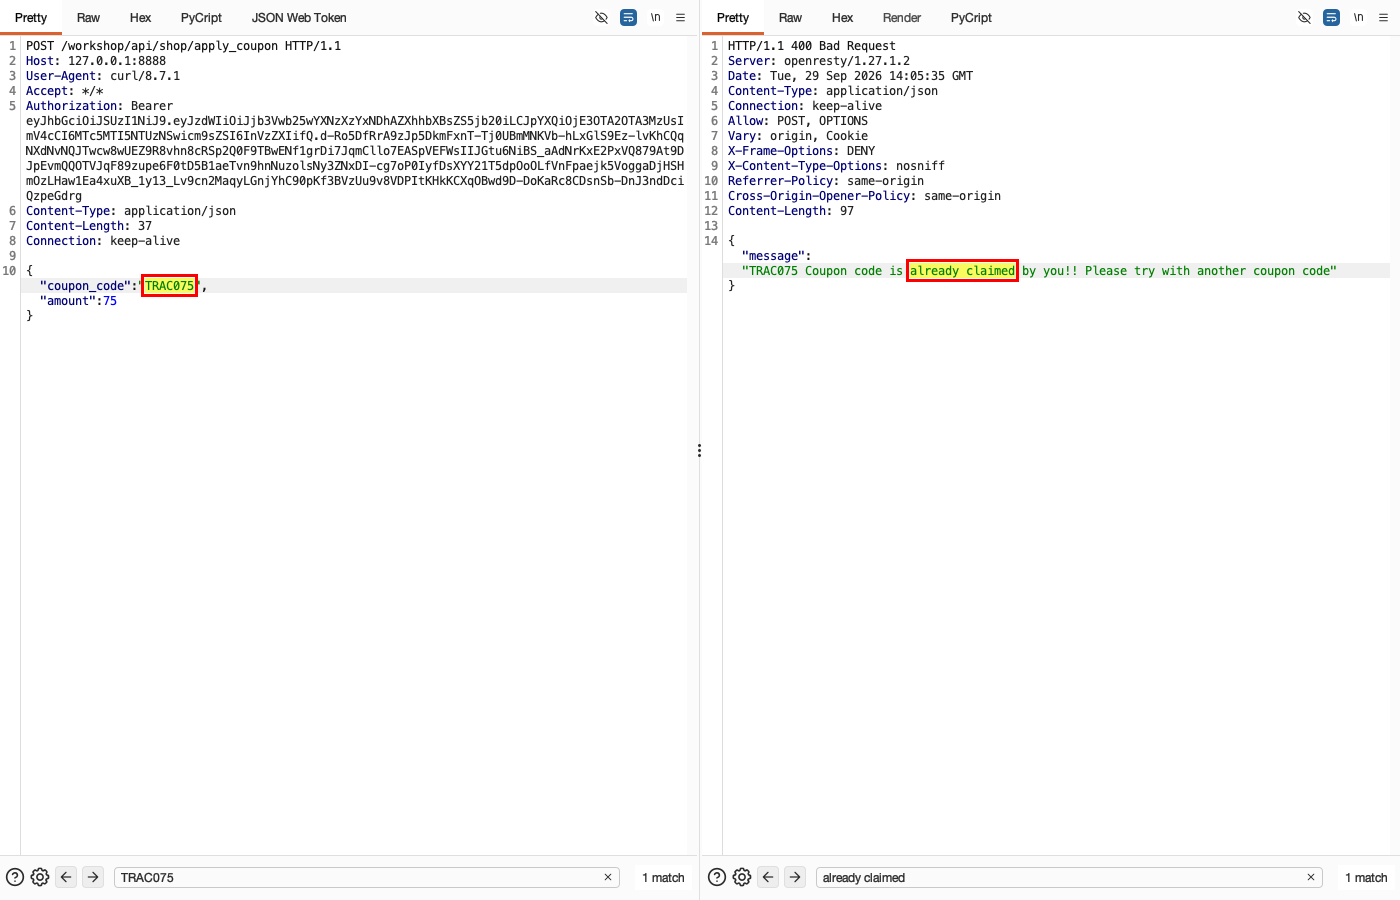The image size is (1400, 900).
Task: Go to previous match in request search
Action: [66, 877]
